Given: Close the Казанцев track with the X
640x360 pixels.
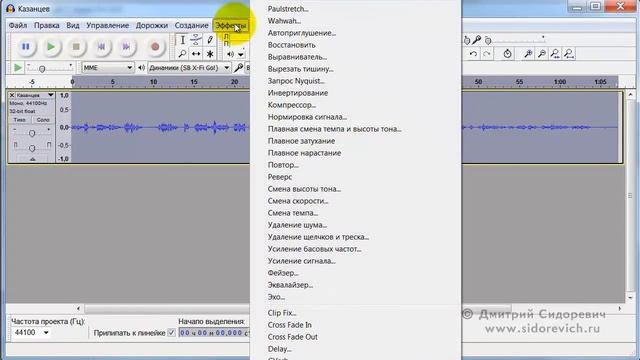Looking at the screenshot, I should click(12, 95).
